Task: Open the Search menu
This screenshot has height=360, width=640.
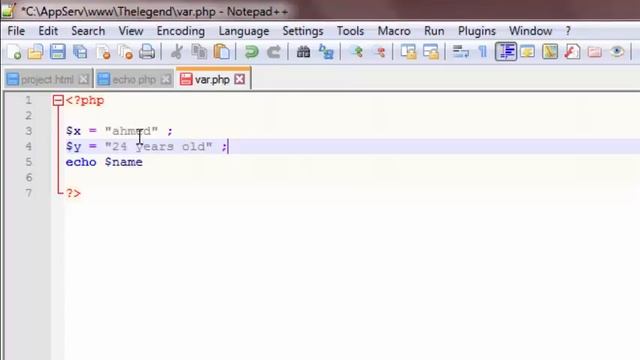Action: tap(88, 31)
